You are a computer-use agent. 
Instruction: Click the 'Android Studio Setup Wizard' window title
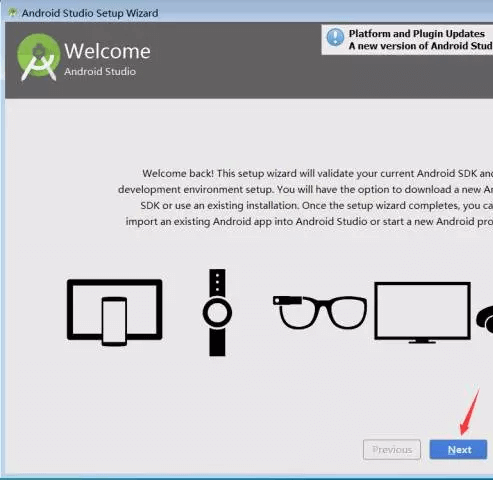(x=90, y=13)
